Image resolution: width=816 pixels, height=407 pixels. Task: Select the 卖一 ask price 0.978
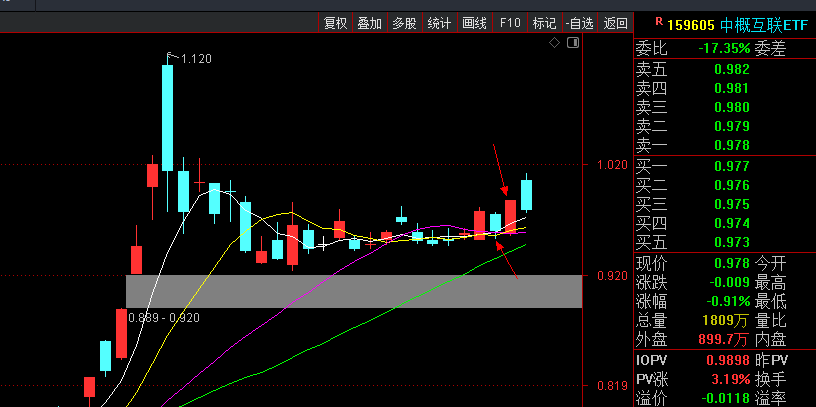point(732,145)
